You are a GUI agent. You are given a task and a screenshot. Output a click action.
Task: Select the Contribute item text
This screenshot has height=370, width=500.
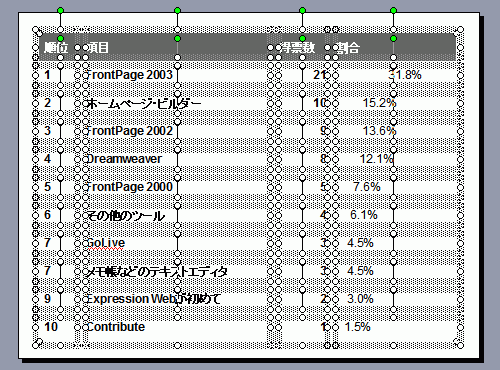pyautogui.click(x=116, y=327)
